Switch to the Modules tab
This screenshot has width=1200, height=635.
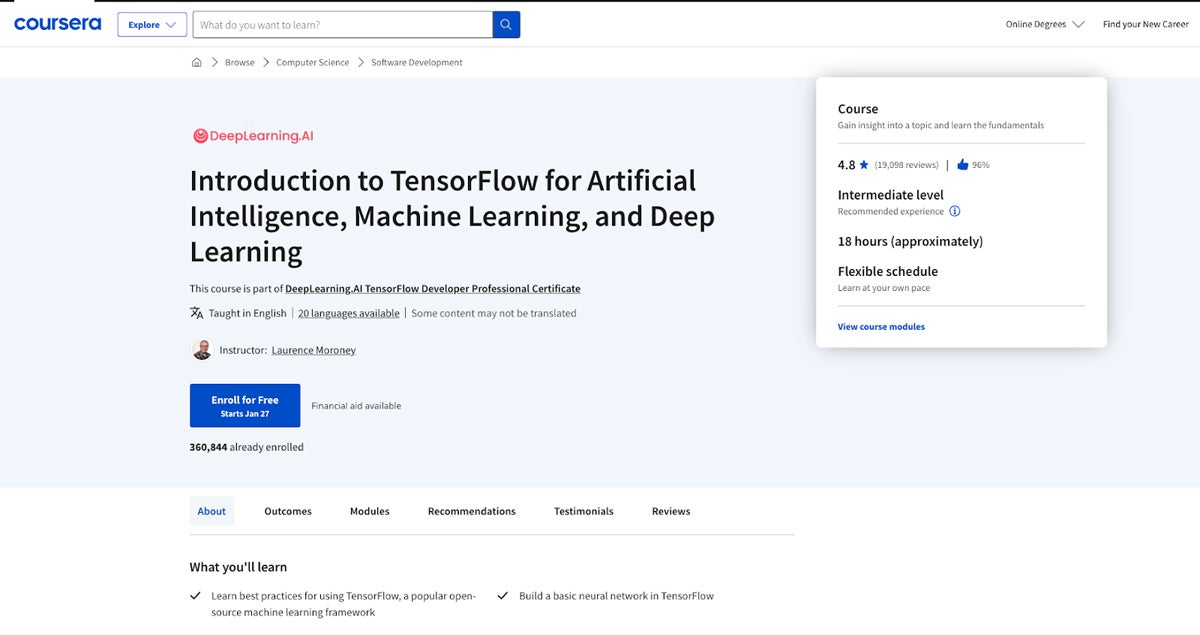(x=370, y=511)
